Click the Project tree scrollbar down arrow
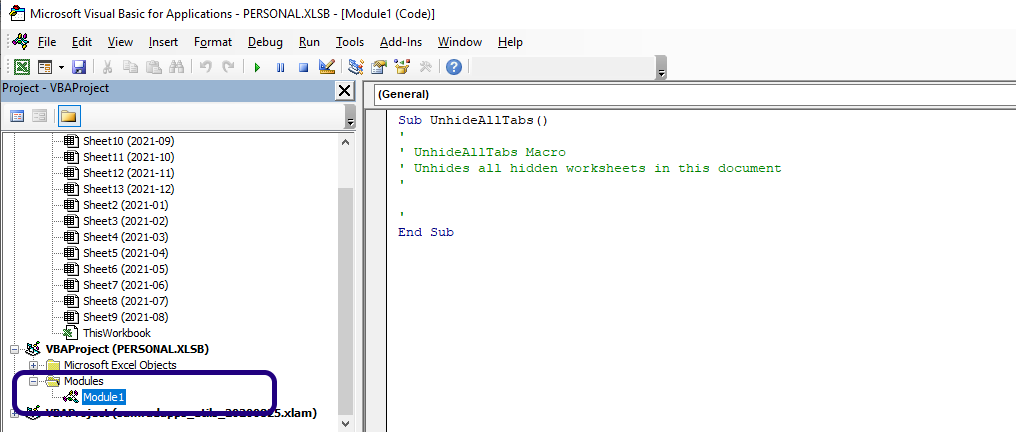Viewport: 1016px width, 432px height. pyautogui.click(x=345, y=424)
